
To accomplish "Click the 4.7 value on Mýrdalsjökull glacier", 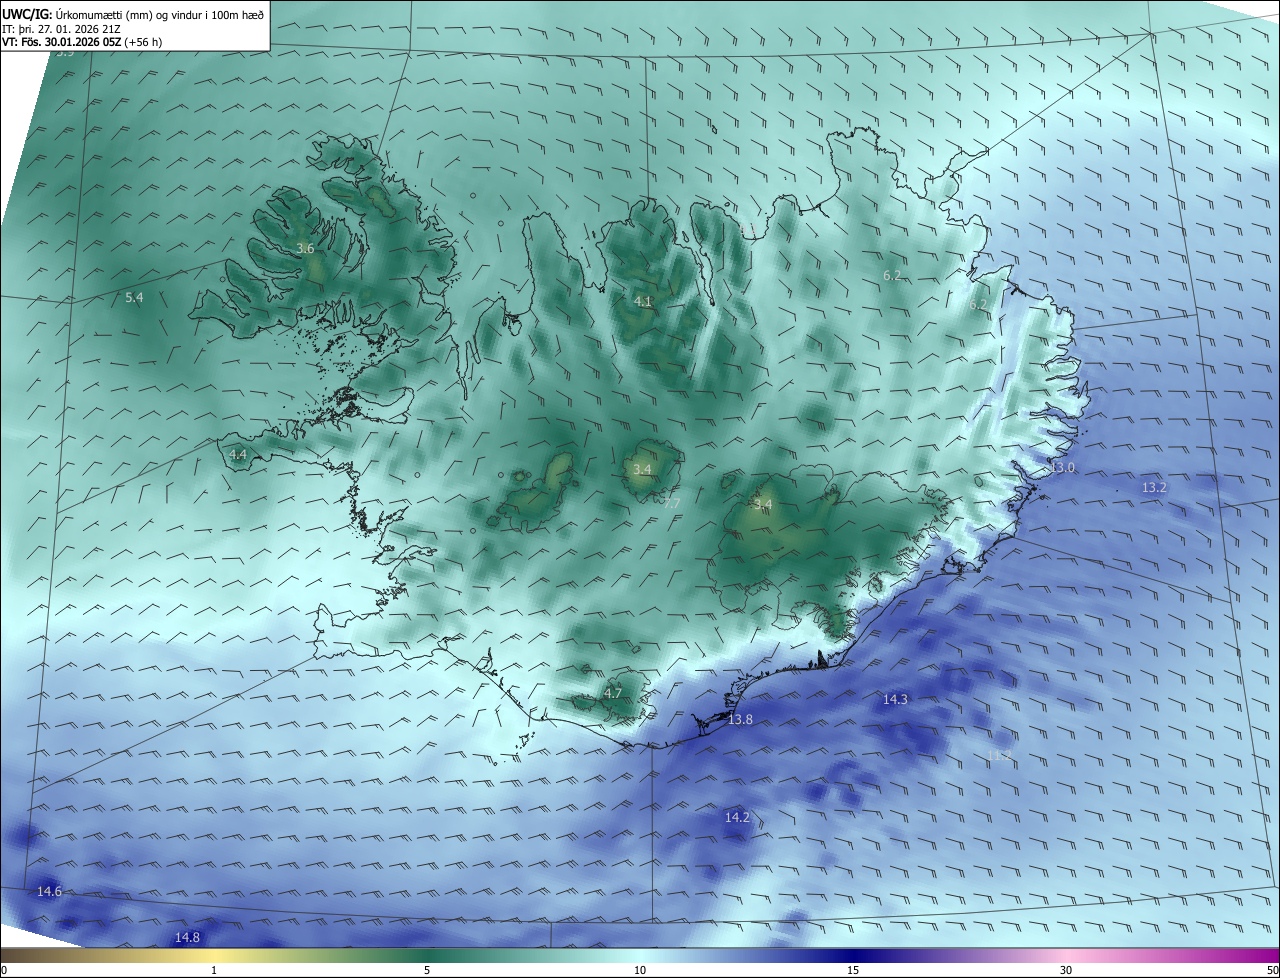I will [613, 693].
